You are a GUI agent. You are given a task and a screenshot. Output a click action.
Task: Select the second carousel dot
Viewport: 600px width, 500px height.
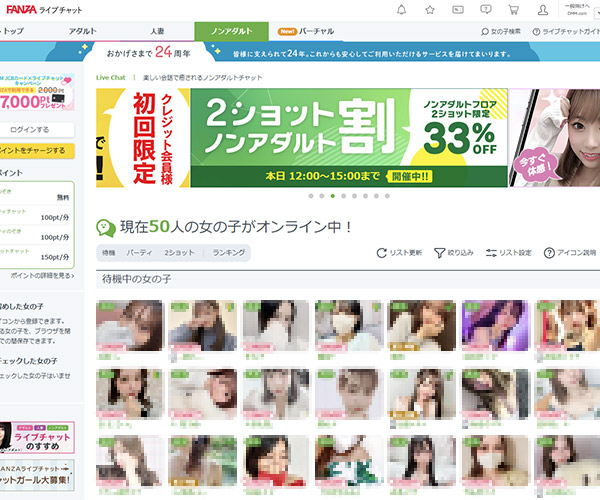(322, 196)
